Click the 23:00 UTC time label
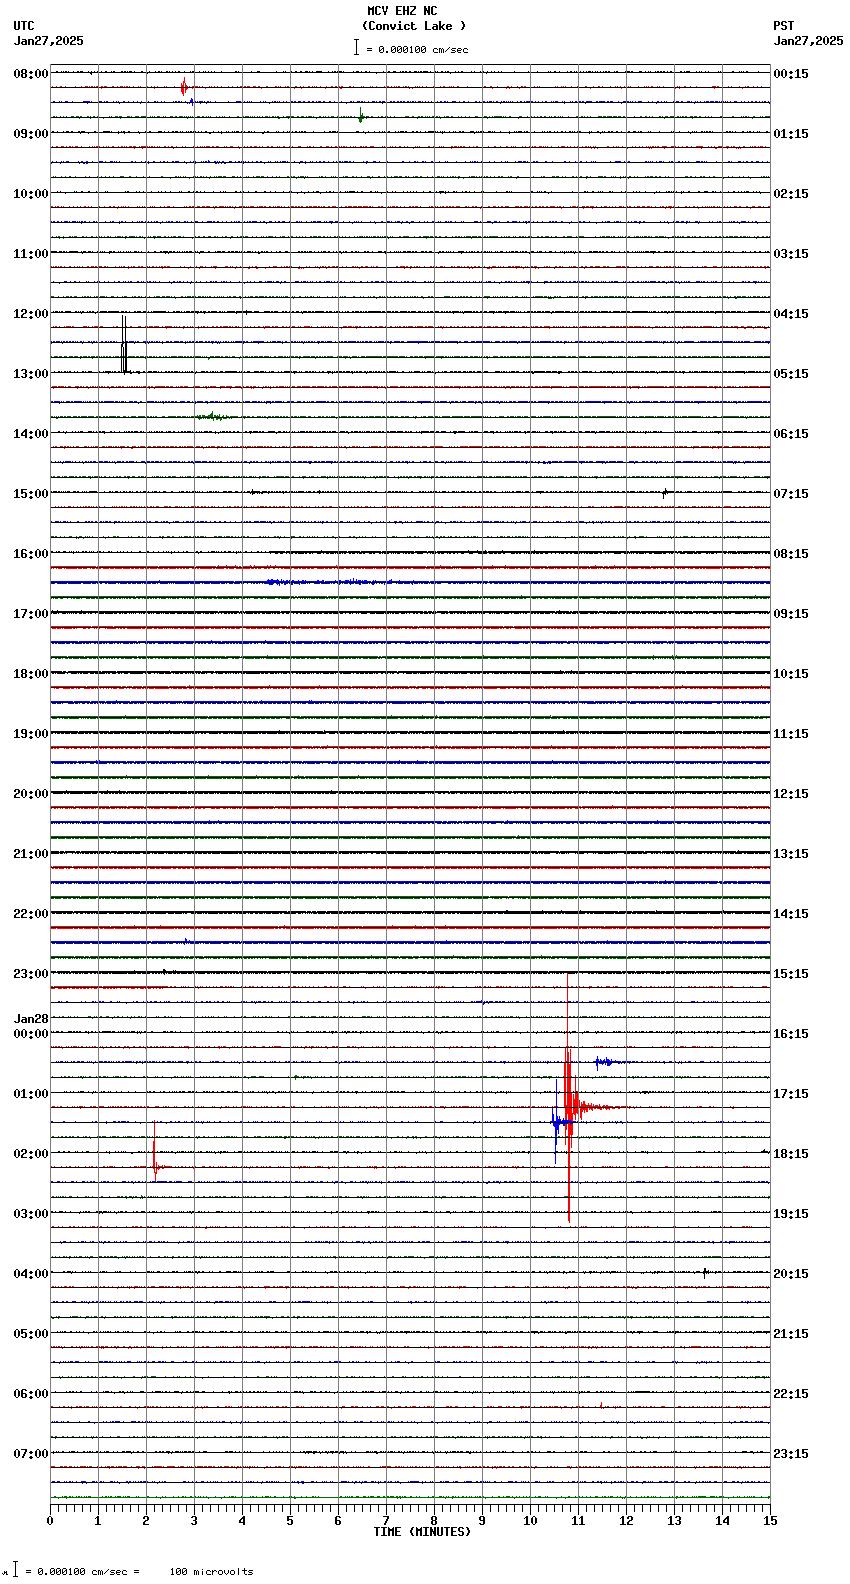Viewport: 850px width, 1584px height. coord(31,974)
